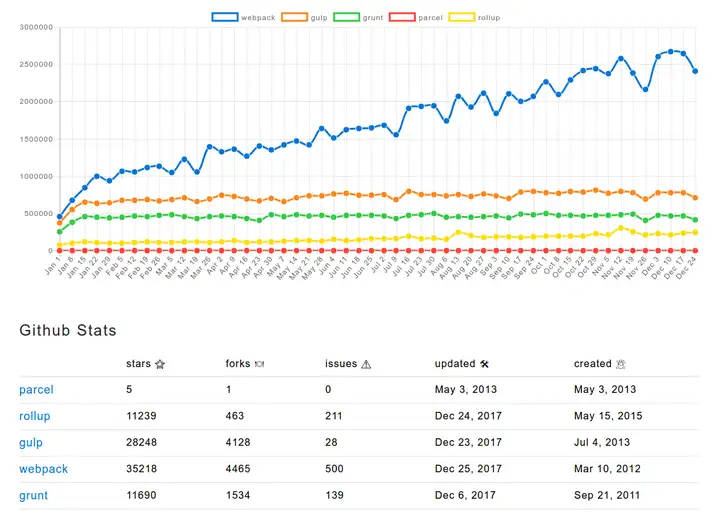
Task: Click the parcel legend label
Action: 430,17
